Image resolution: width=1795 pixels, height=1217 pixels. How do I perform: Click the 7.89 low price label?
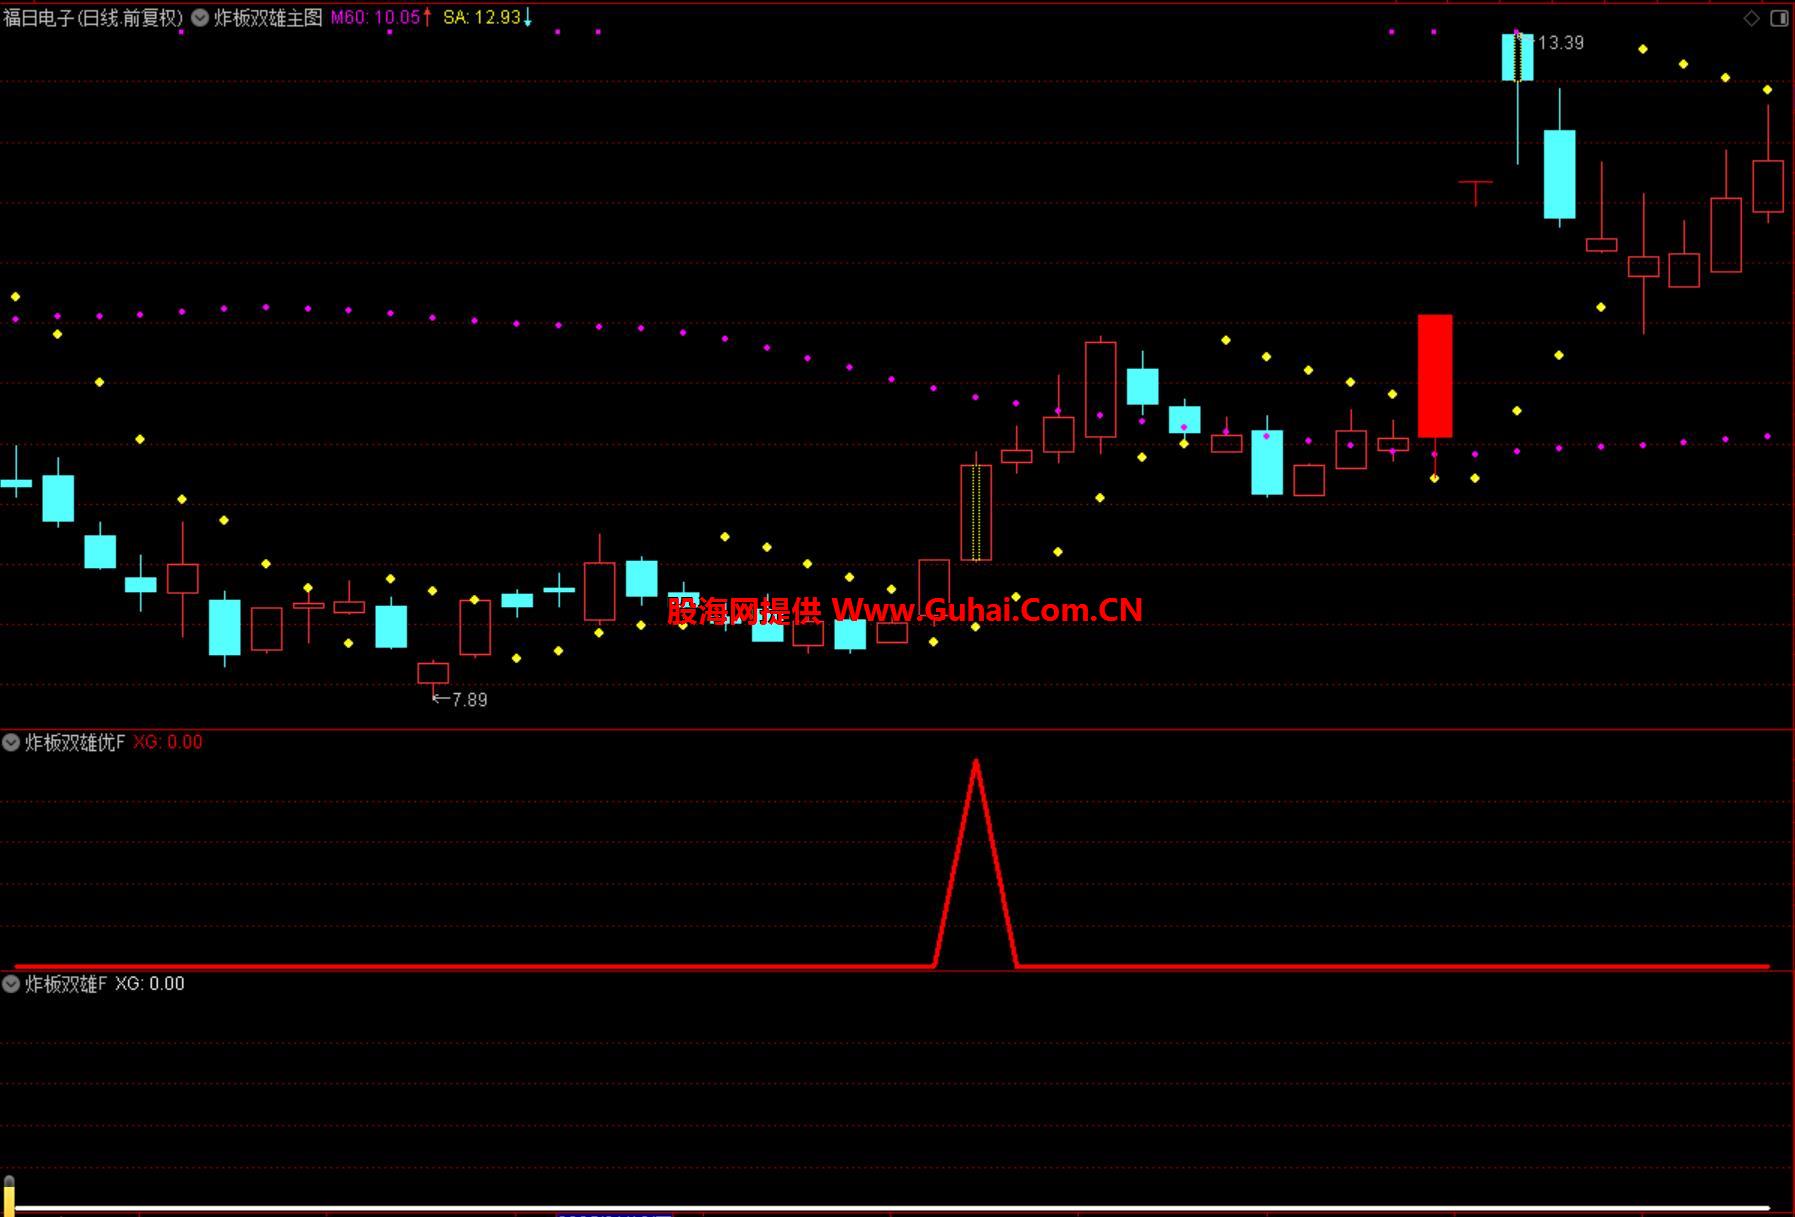[470, 700]
